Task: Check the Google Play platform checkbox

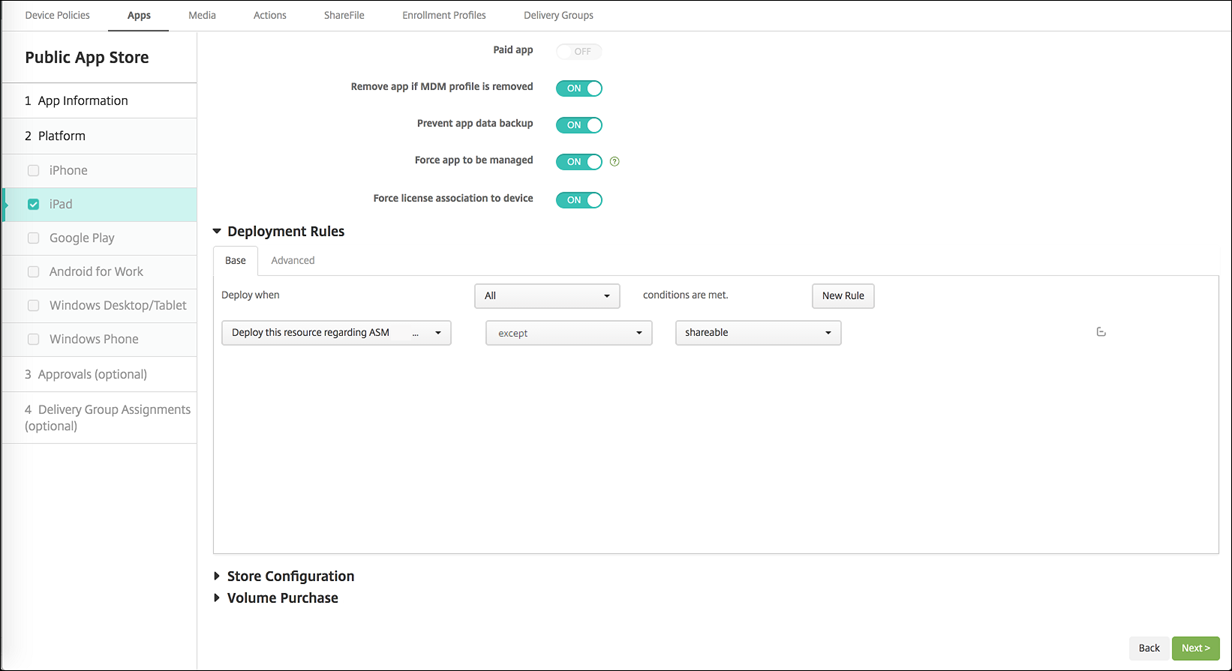Action: pyautogui.click(x=33, y=238)
